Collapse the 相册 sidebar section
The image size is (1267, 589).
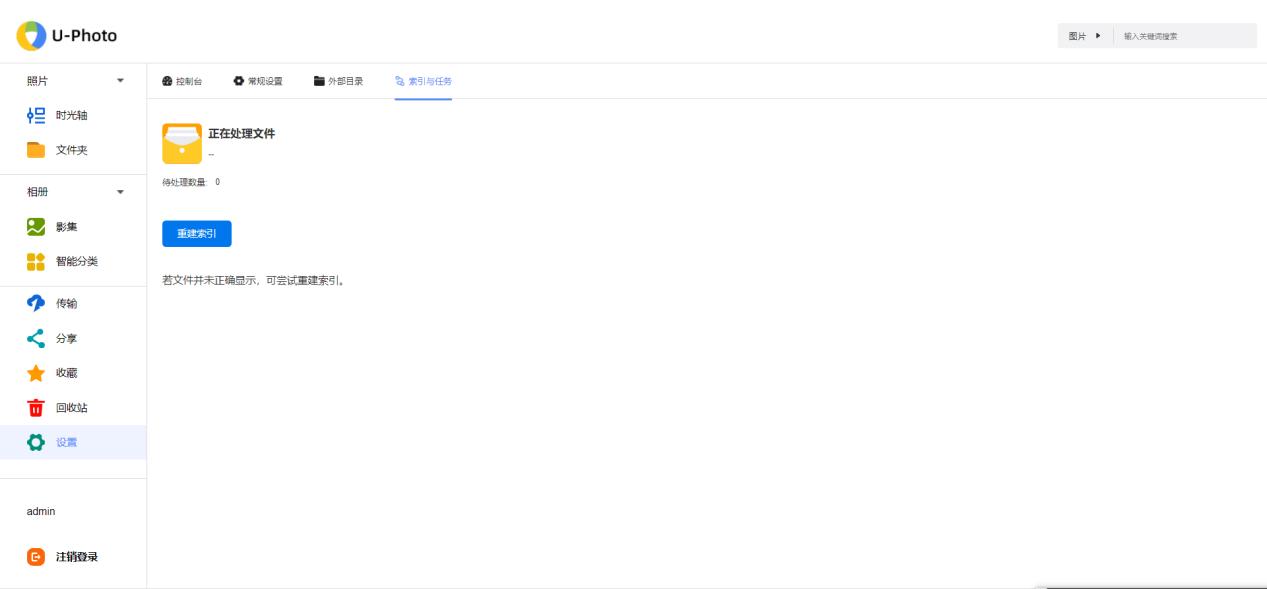pos(121,191)
